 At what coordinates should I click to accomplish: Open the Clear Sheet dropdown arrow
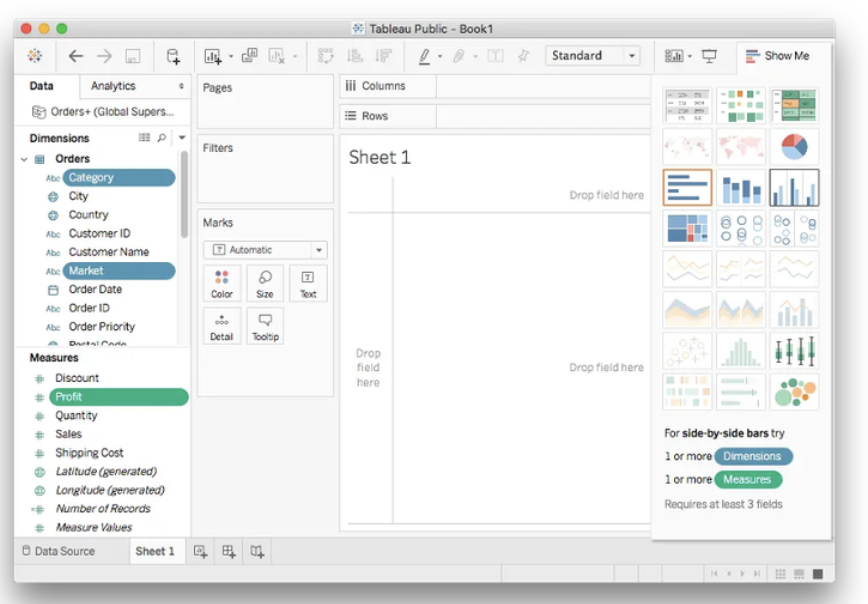tap(294, 56)
